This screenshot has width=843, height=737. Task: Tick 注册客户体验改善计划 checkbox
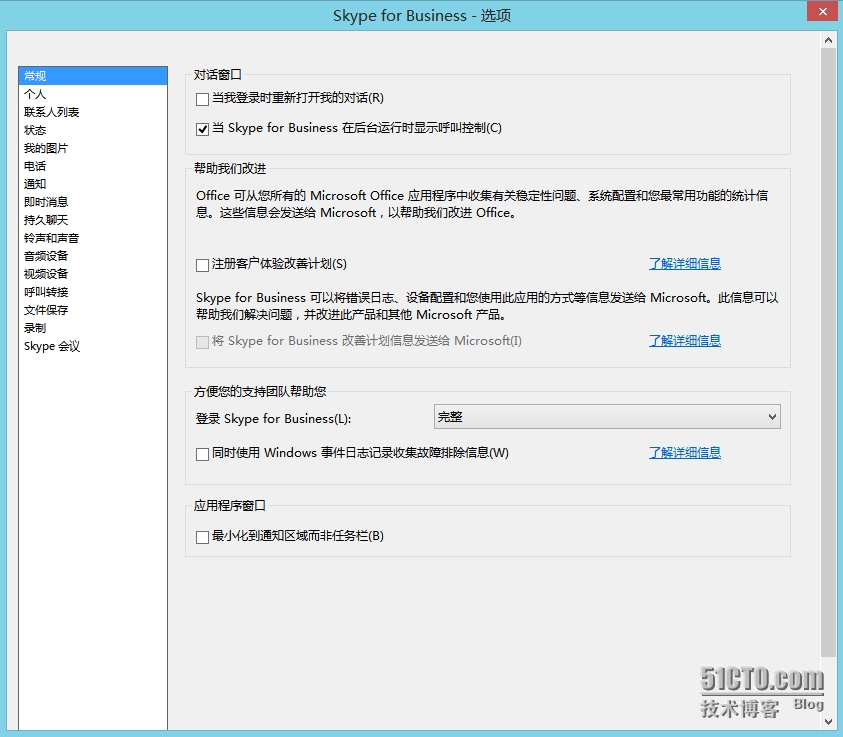(203, 265)
